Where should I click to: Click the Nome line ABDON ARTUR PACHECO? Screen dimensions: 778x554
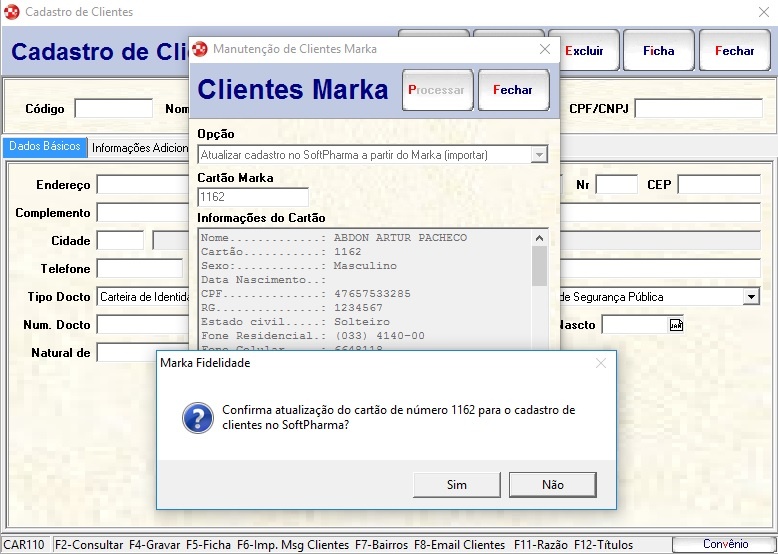point(334,238)
